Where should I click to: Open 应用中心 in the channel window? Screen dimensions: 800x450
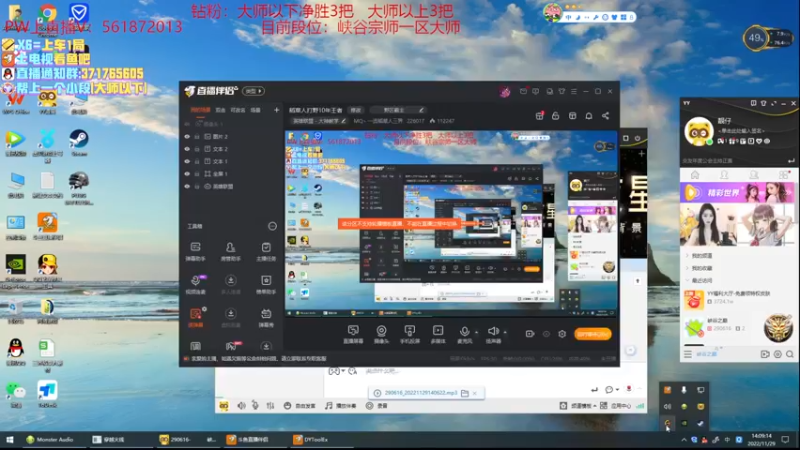tap(616, 406)
